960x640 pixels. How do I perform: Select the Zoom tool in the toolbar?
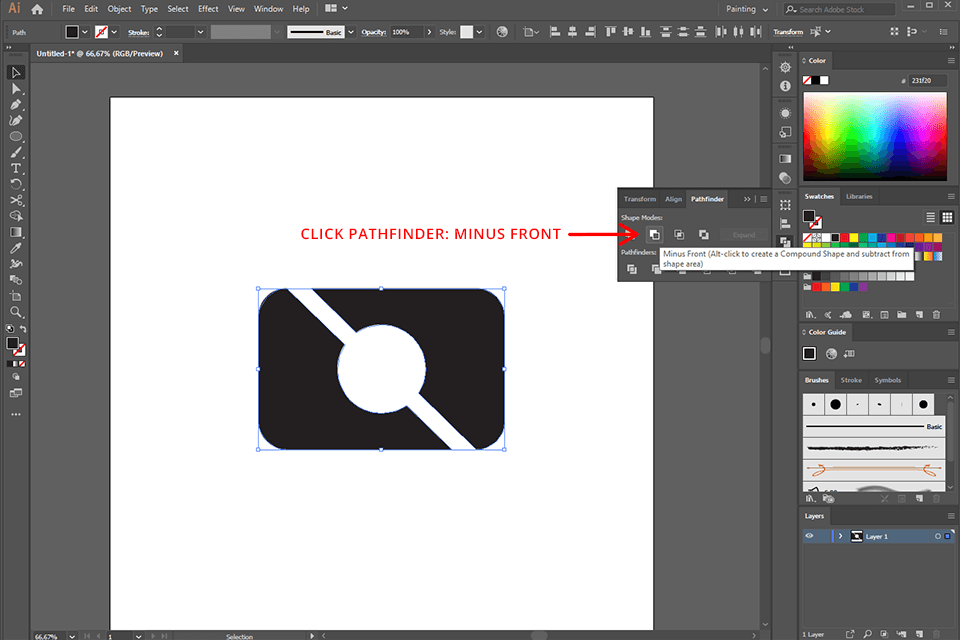tap(15, 311)
